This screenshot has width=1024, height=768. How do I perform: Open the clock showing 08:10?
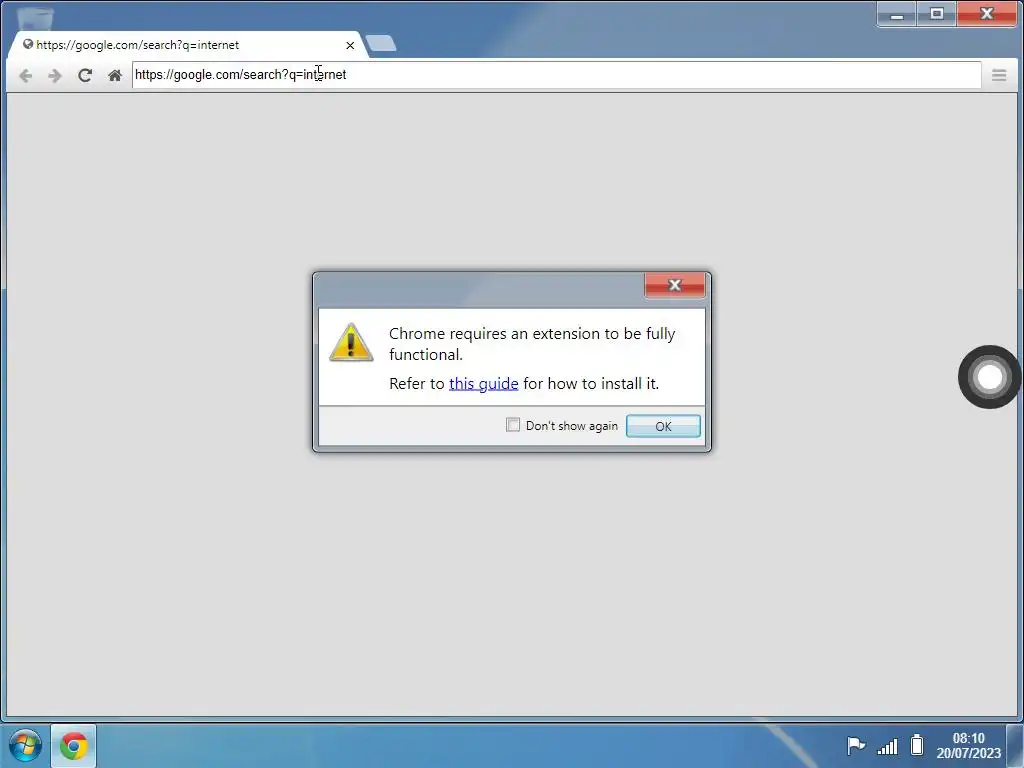(968, 745)
